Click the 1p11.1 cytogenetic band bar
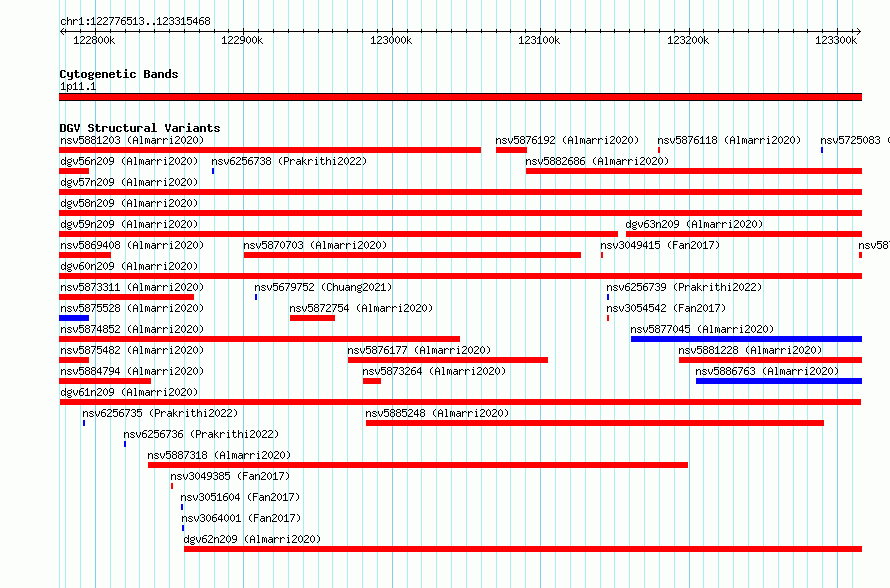The image size is (890, 588). tap(460, 97)
